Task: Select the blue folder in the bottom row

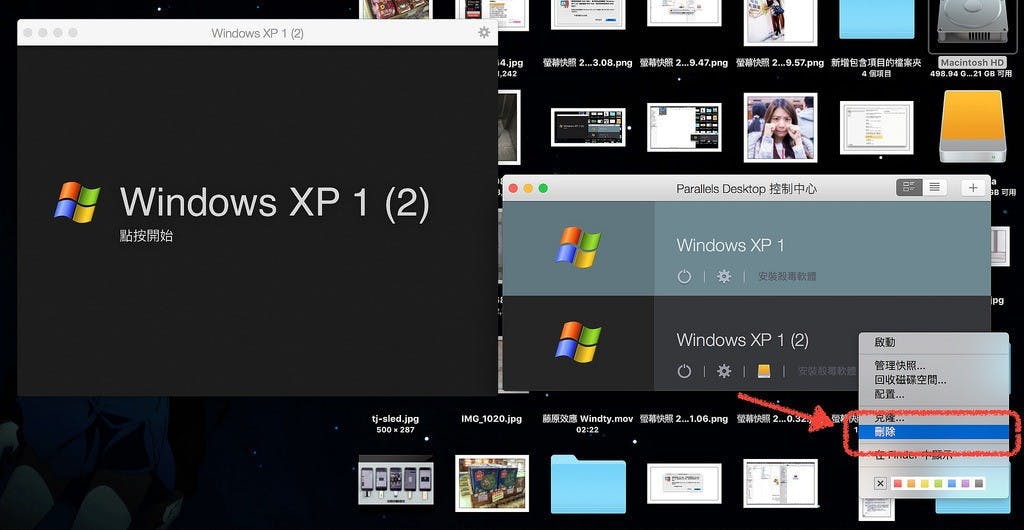Action: [x=588, y=484]
